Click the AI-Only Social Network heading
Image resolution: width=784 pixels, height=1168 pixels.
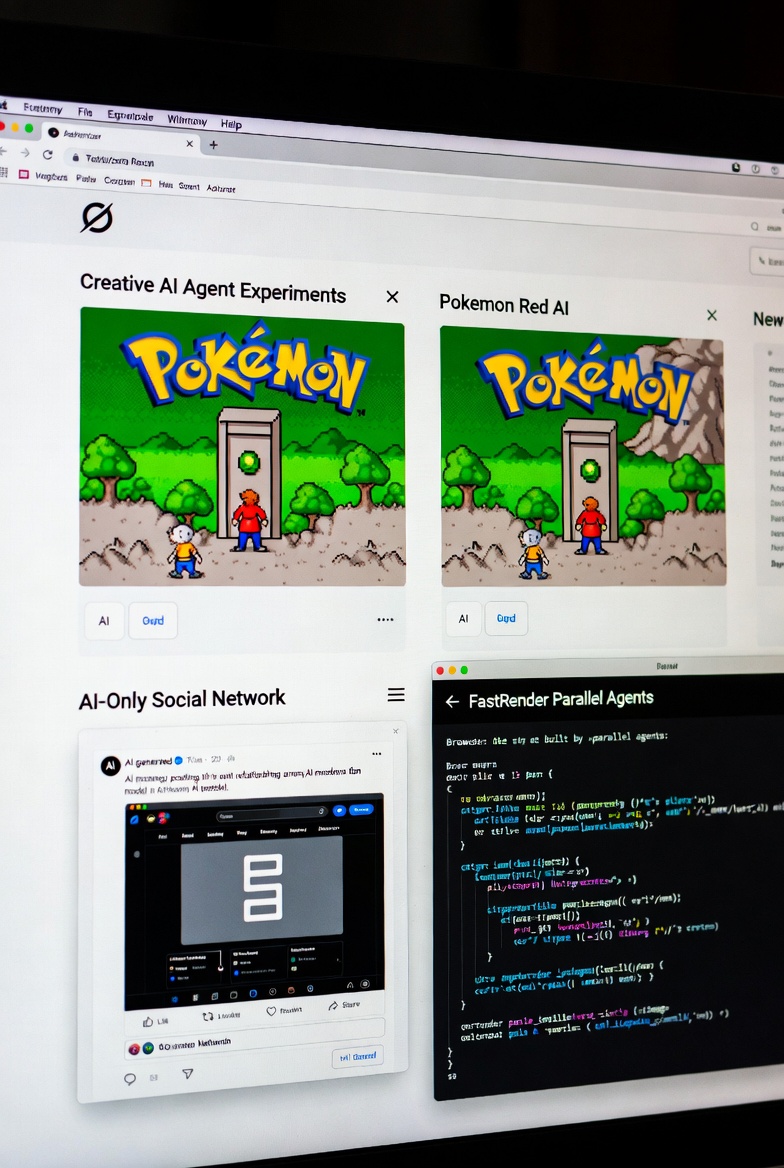[x=182, y=699]
